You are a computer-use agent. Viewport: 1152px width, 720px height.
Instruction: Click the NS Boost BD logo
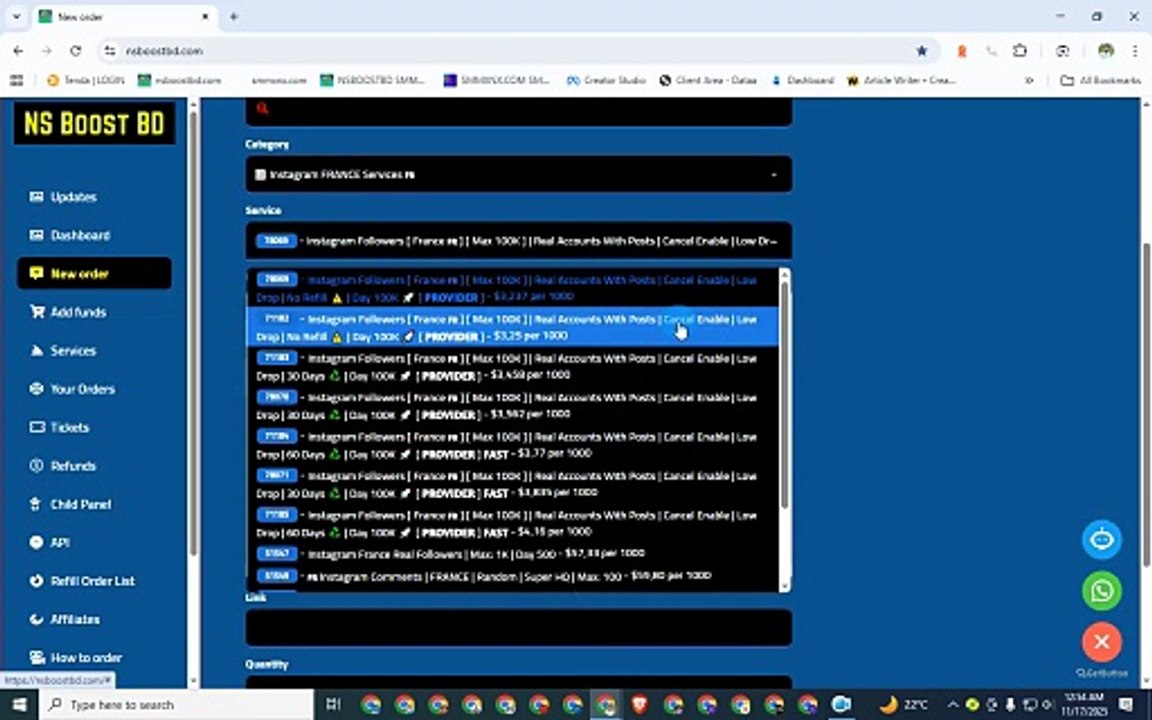[94, 123]
